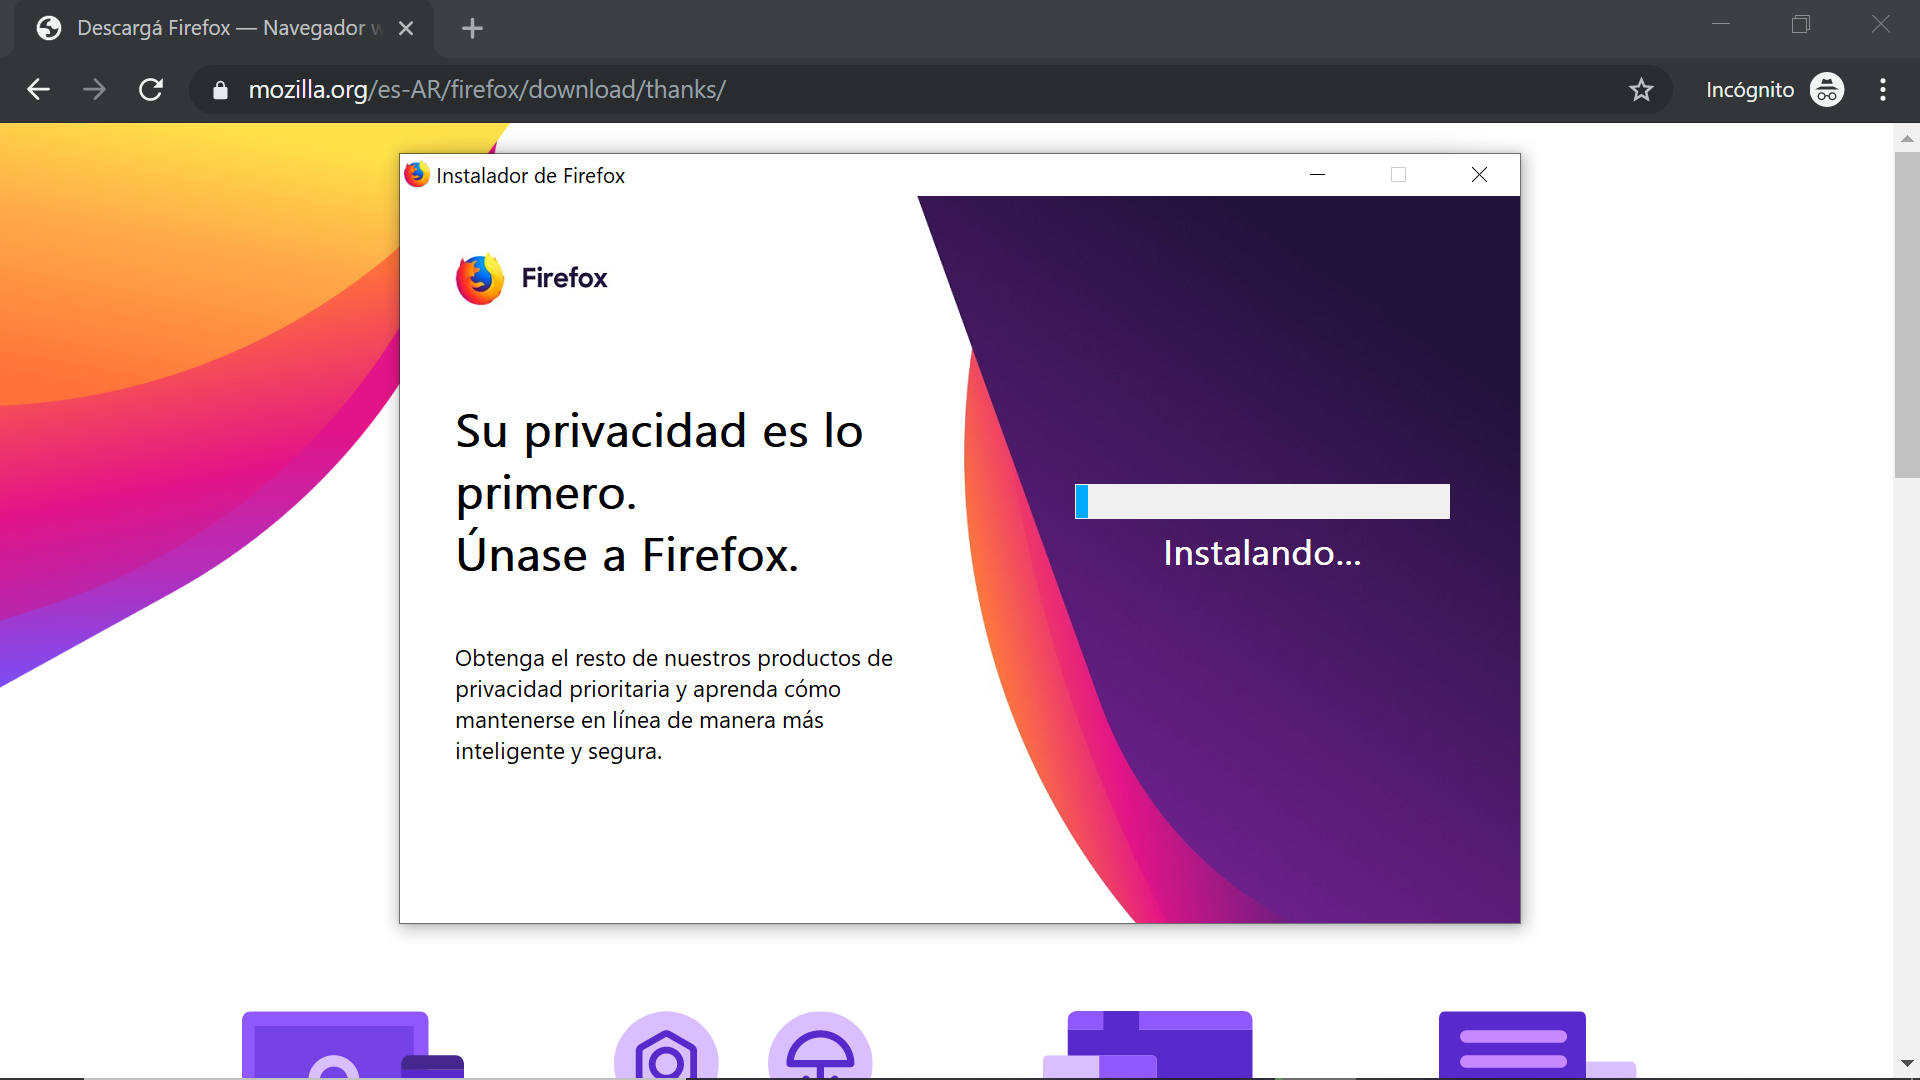Click the padlock site security icon
Screen dimensions: 1920x1080
click(220, 90)
